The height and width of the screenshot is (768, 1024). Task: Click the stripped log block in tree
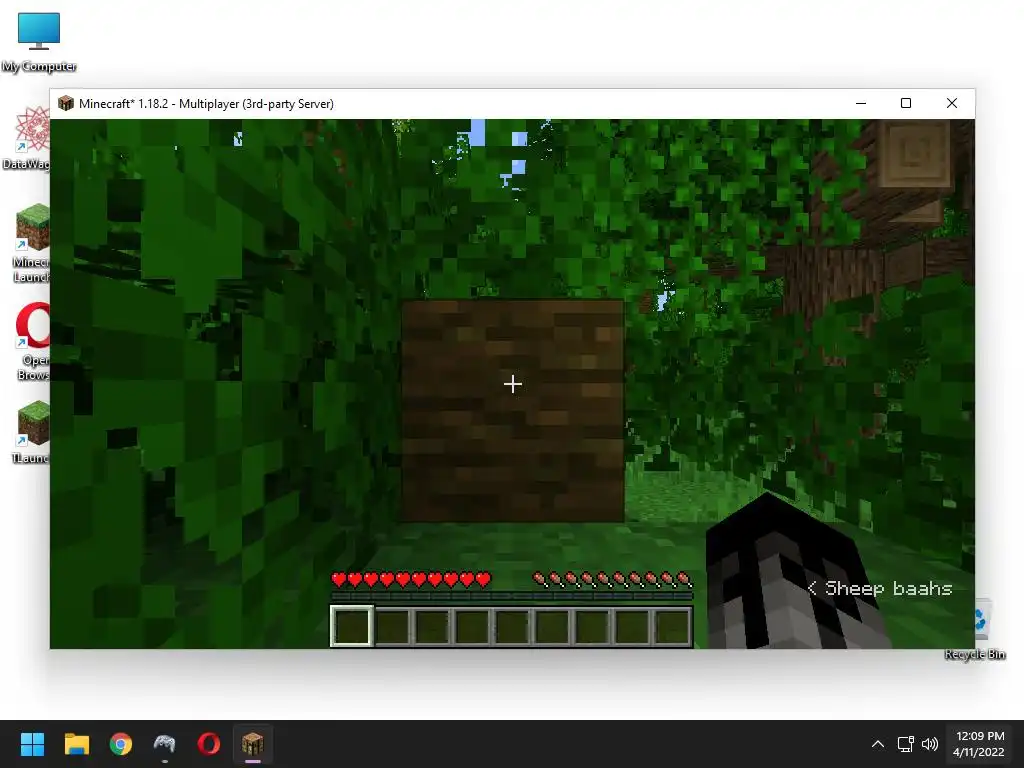click(914, 153)
